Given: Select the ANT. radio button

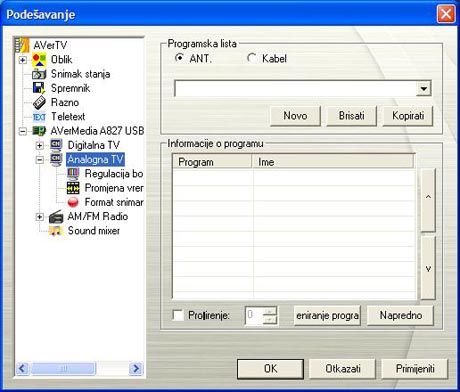Looking at the screenshot, I should tap(180, 58).
